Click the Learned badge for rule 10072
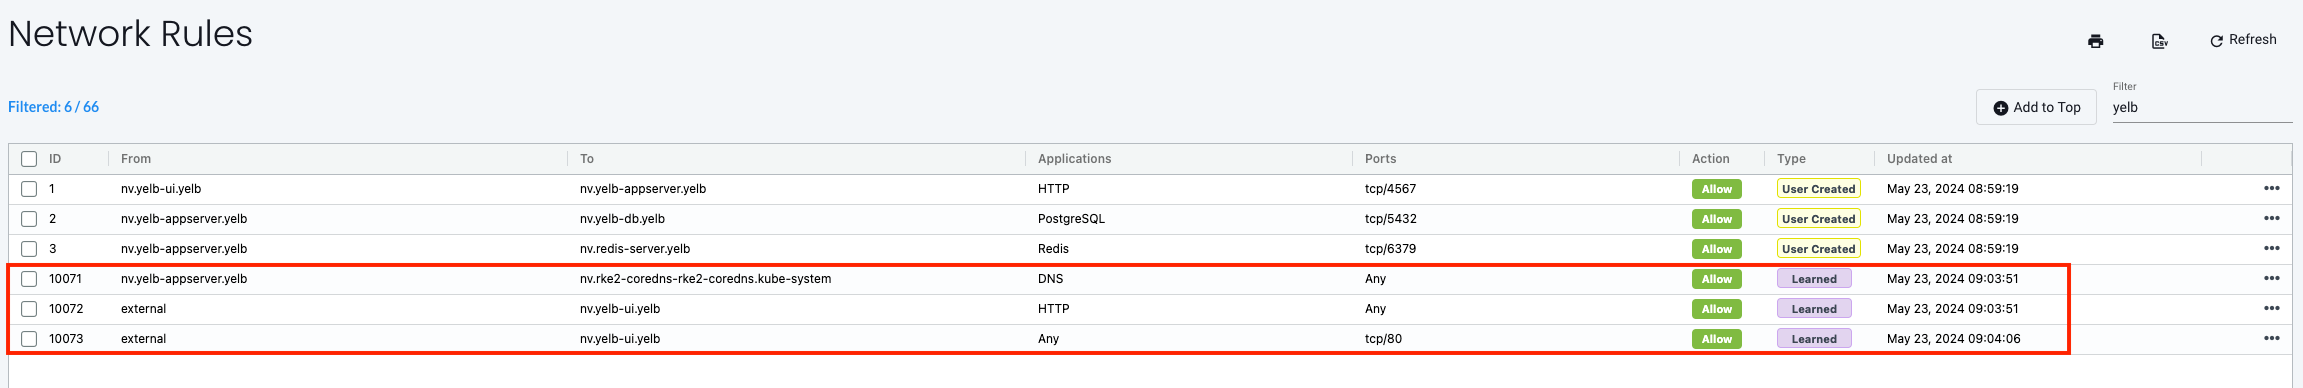The height and width of the screenshot is (388, 2303). [1814, 309]
